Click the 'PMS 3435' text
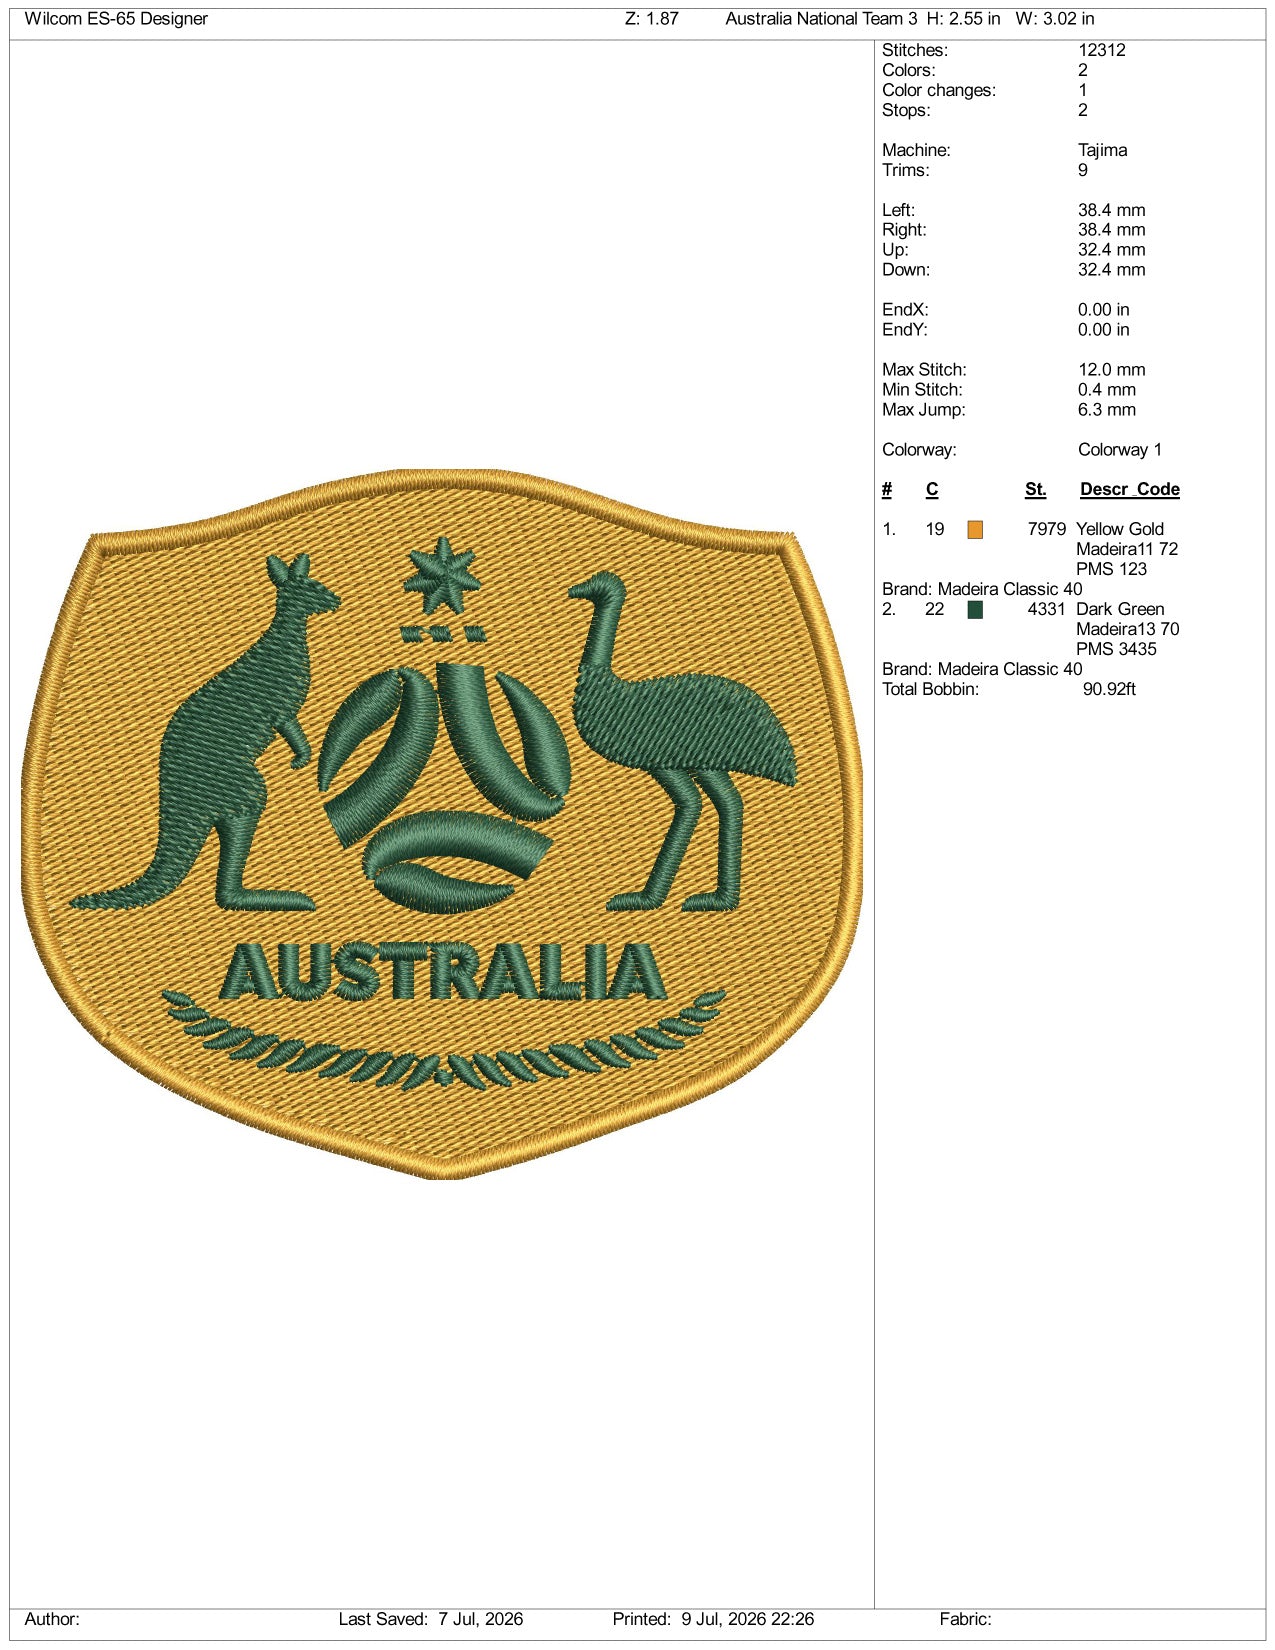 click(1116, 650)
